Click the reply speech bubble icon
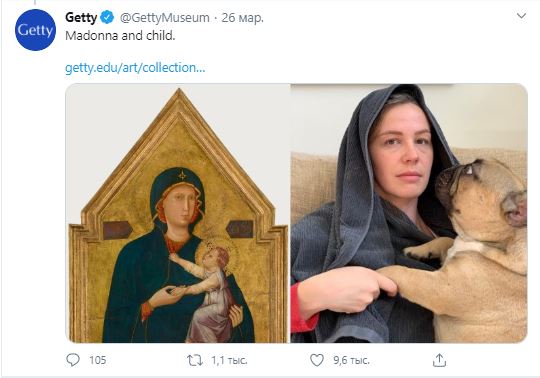Viewport: 540px width, 378px height. coord(73,360)
